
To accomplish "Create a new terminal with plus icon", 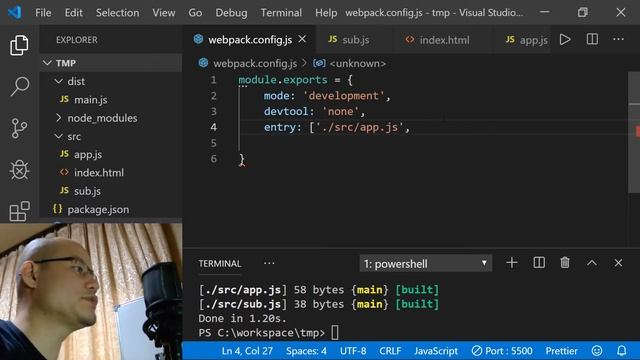I will pyautogui.click(x=511, y=263).
